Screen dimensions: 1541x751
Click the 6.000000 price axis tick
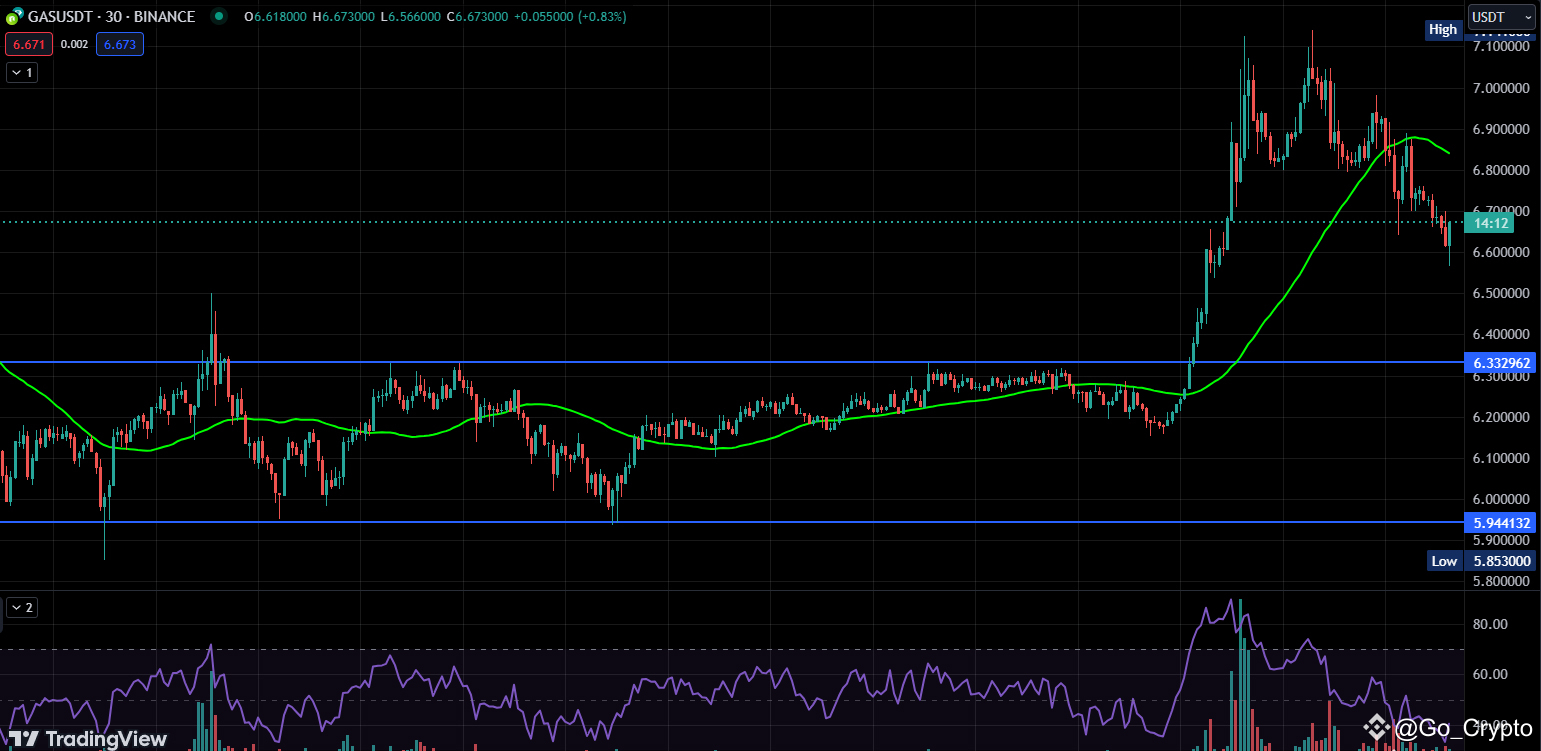[1501, 499]
